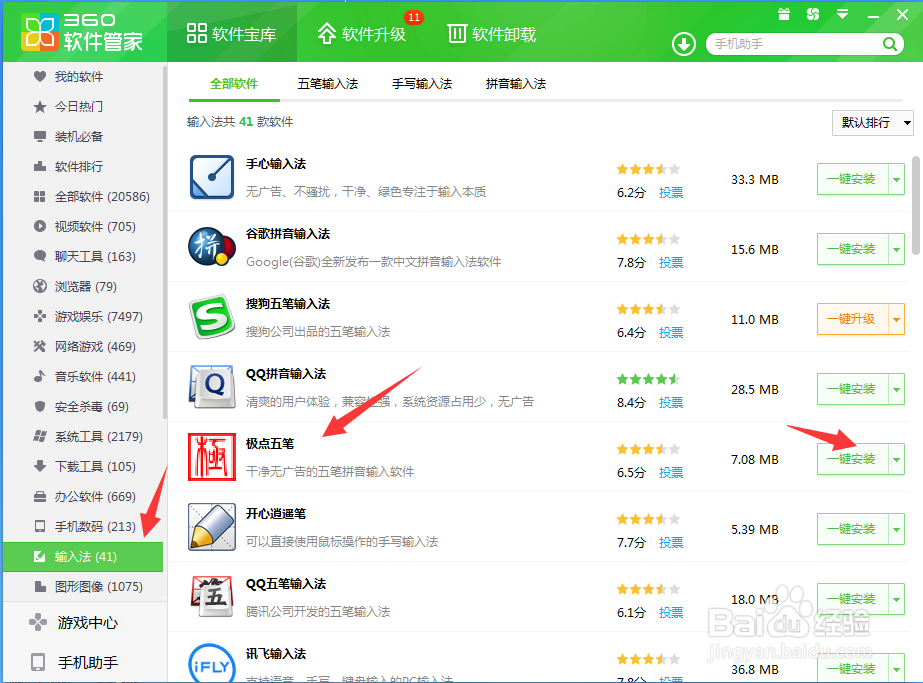Click 投票 link for 开心逍遥笔
923x683 pixels.
point(670,543)
